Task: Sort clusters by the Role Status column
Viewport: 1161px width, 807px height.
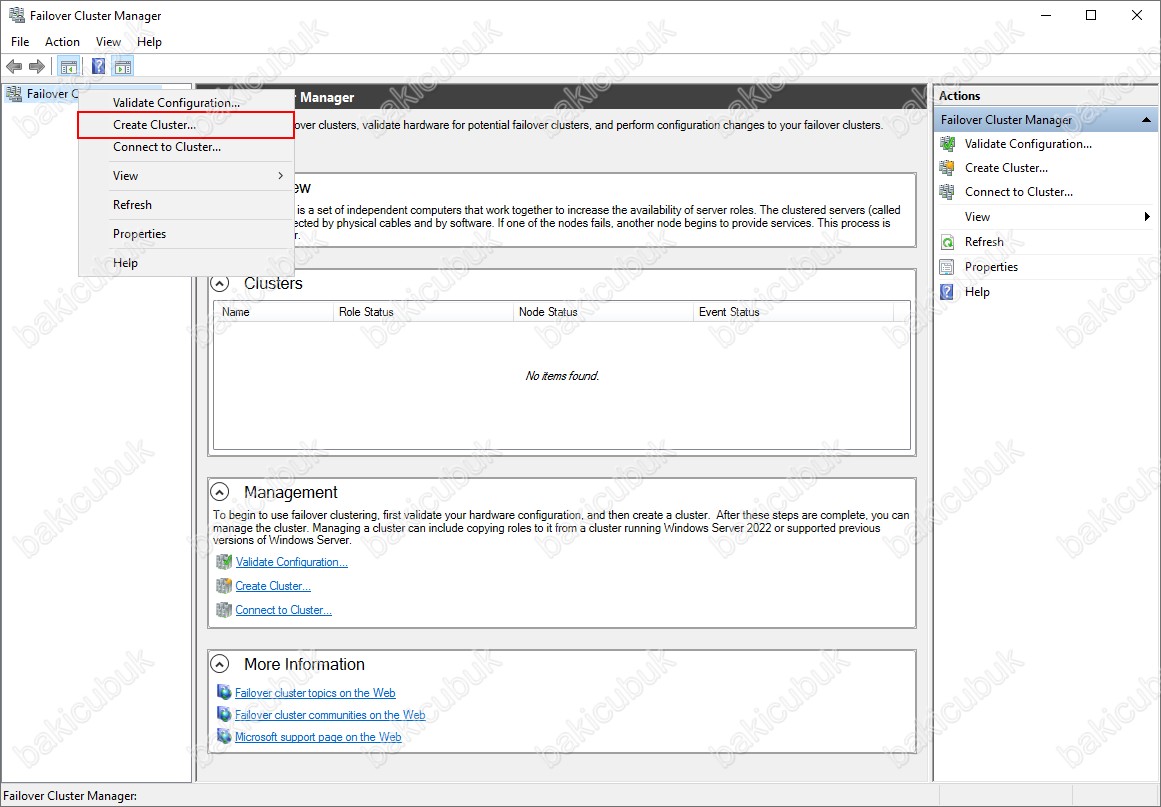Action: pos(423,312)
